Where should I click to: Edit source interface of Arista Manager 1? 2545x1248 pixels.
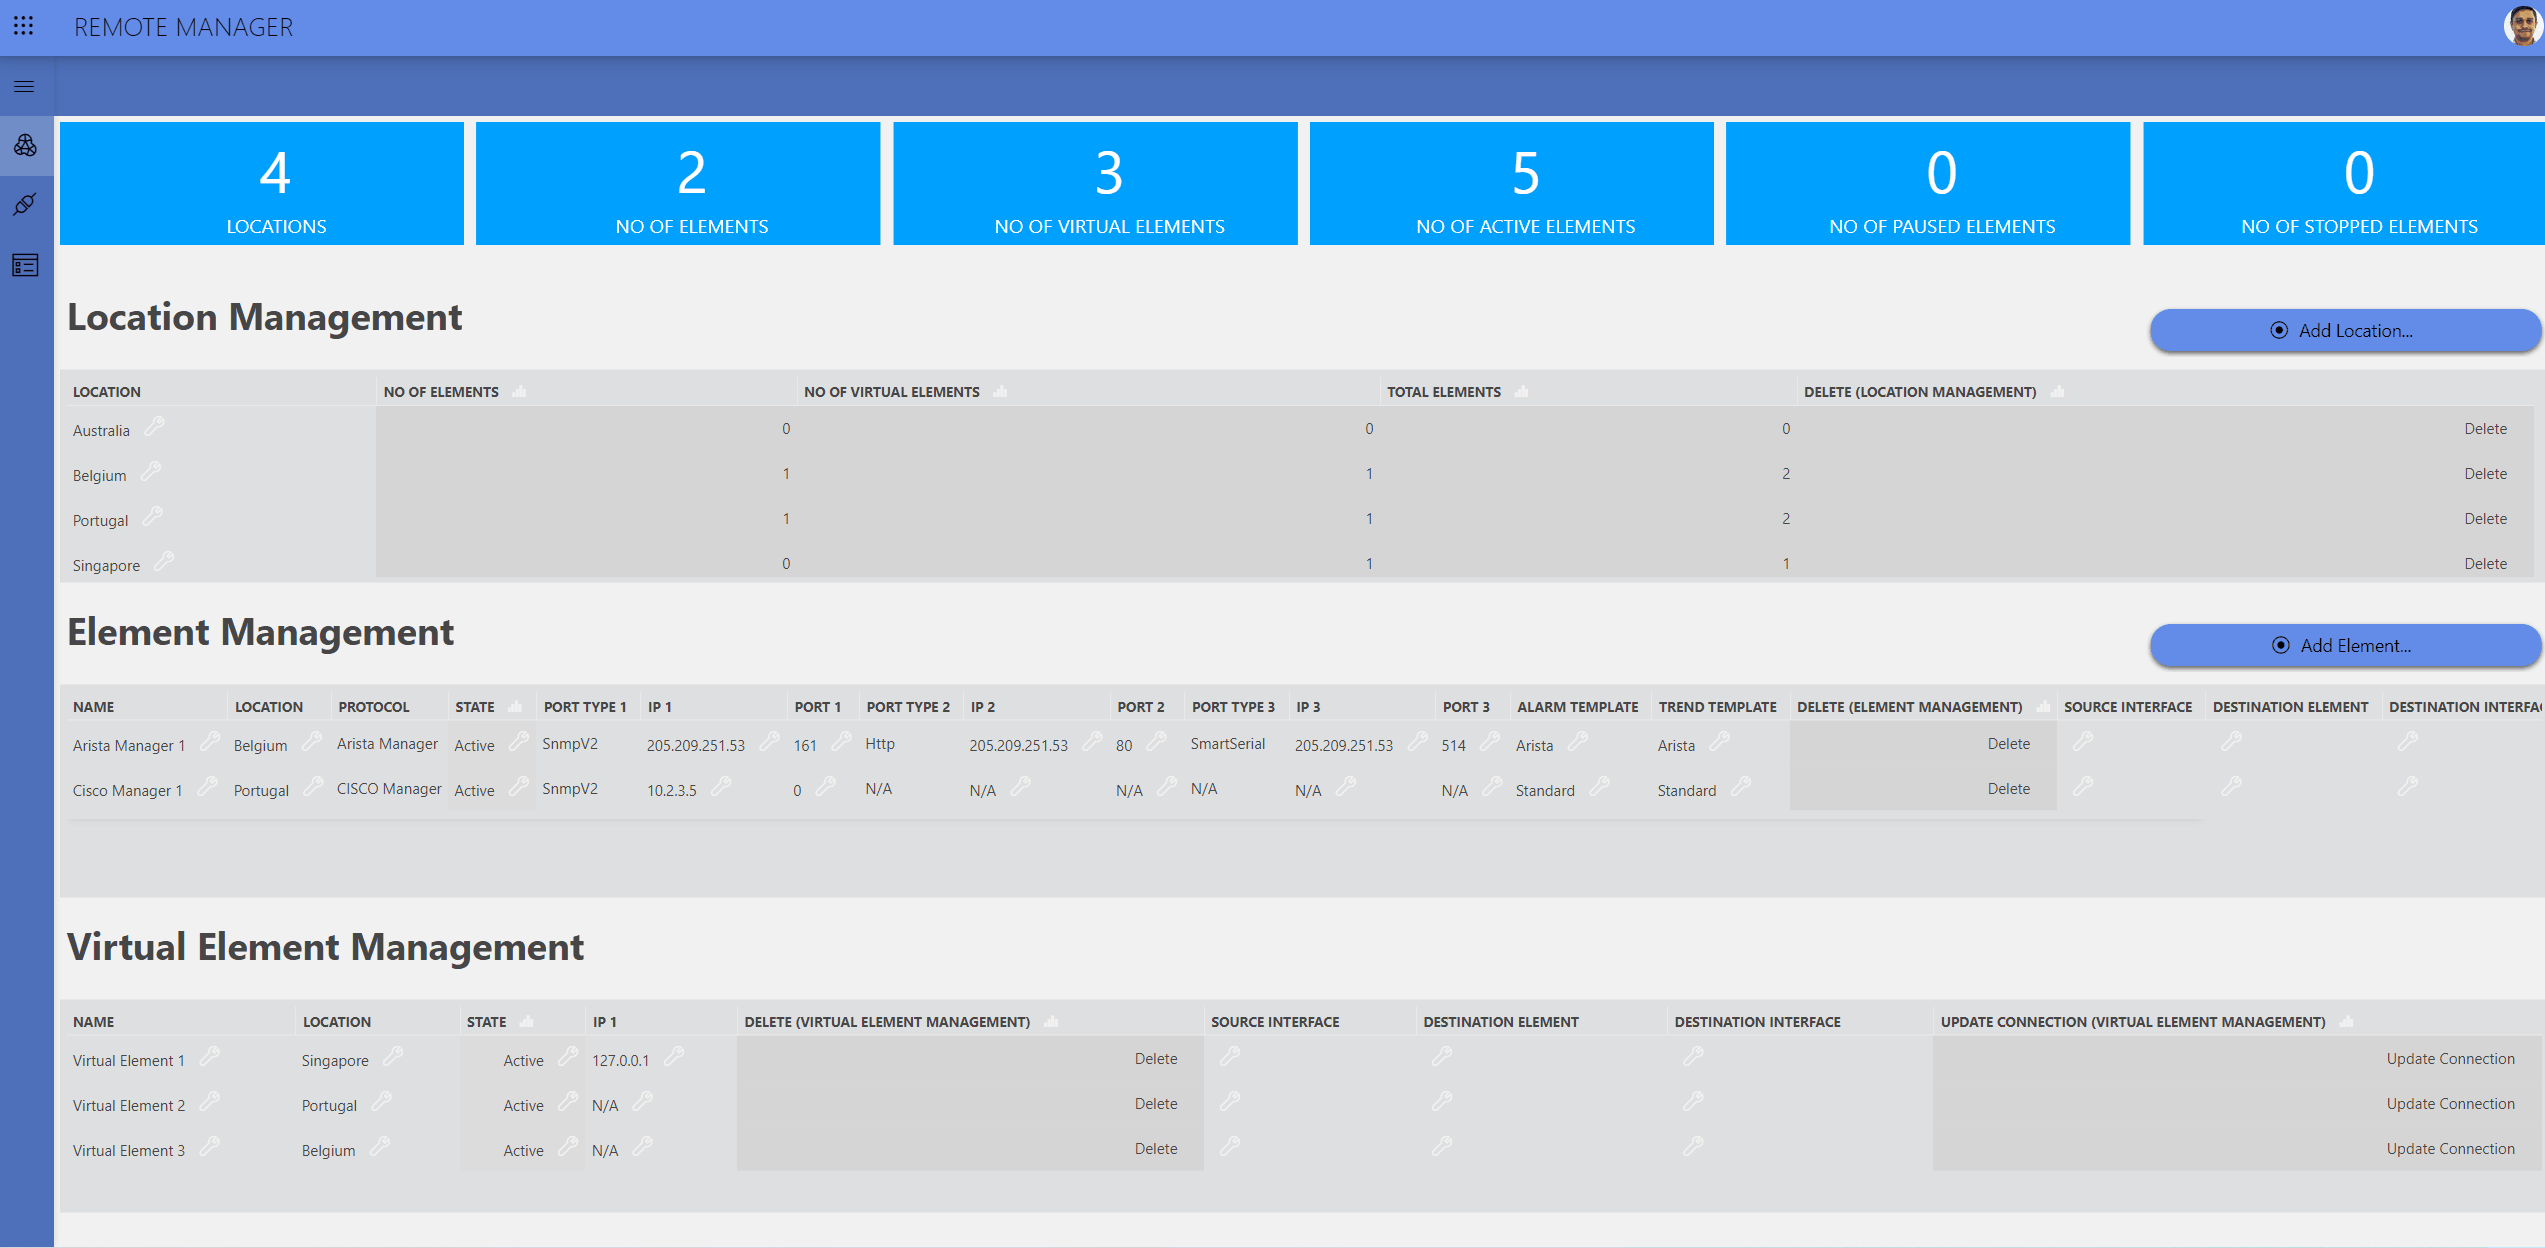[2083, 742]
